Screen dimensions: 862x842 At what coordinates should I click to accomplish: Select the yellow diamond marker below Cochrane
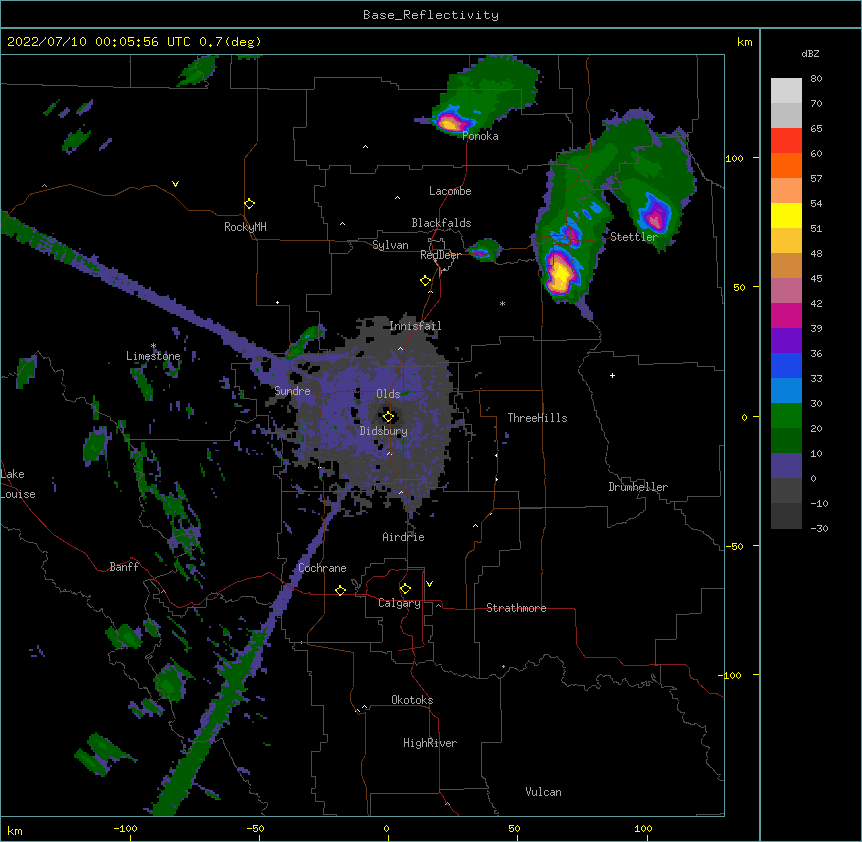340,590
